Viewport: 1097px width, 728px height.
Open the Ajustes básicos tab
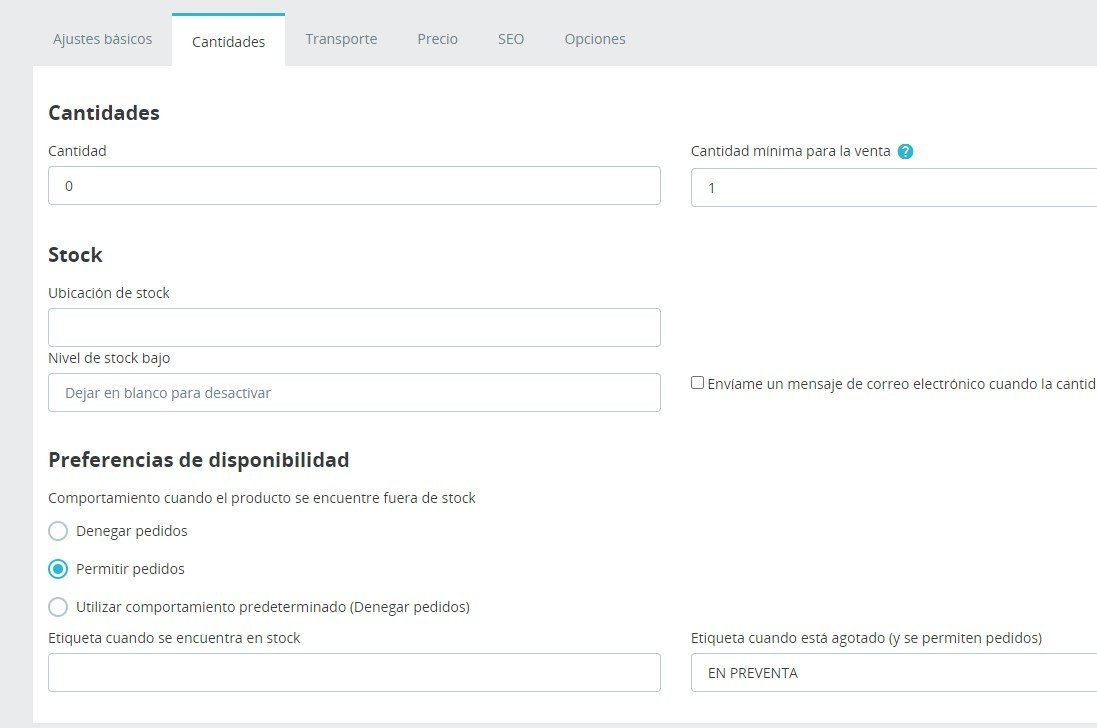click(102, 39)
